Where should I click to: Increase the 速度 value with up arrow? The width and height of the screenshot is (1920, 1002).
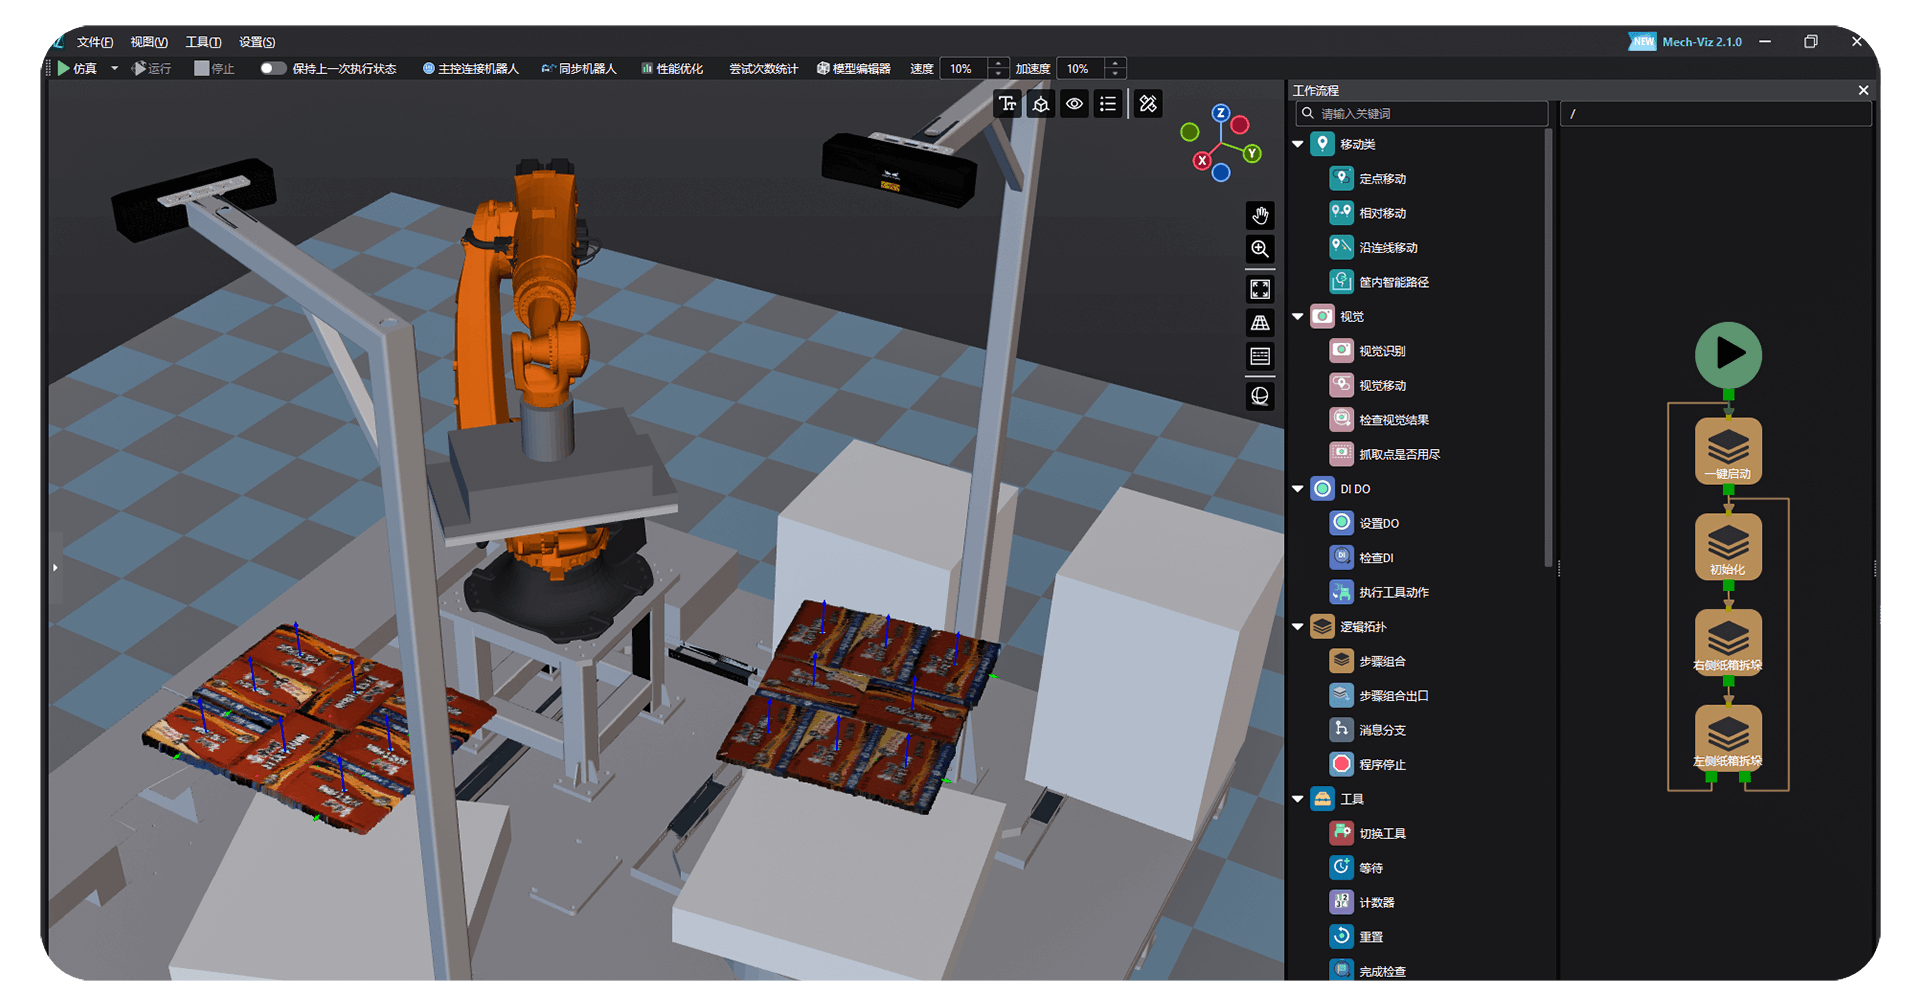[998, 64]
